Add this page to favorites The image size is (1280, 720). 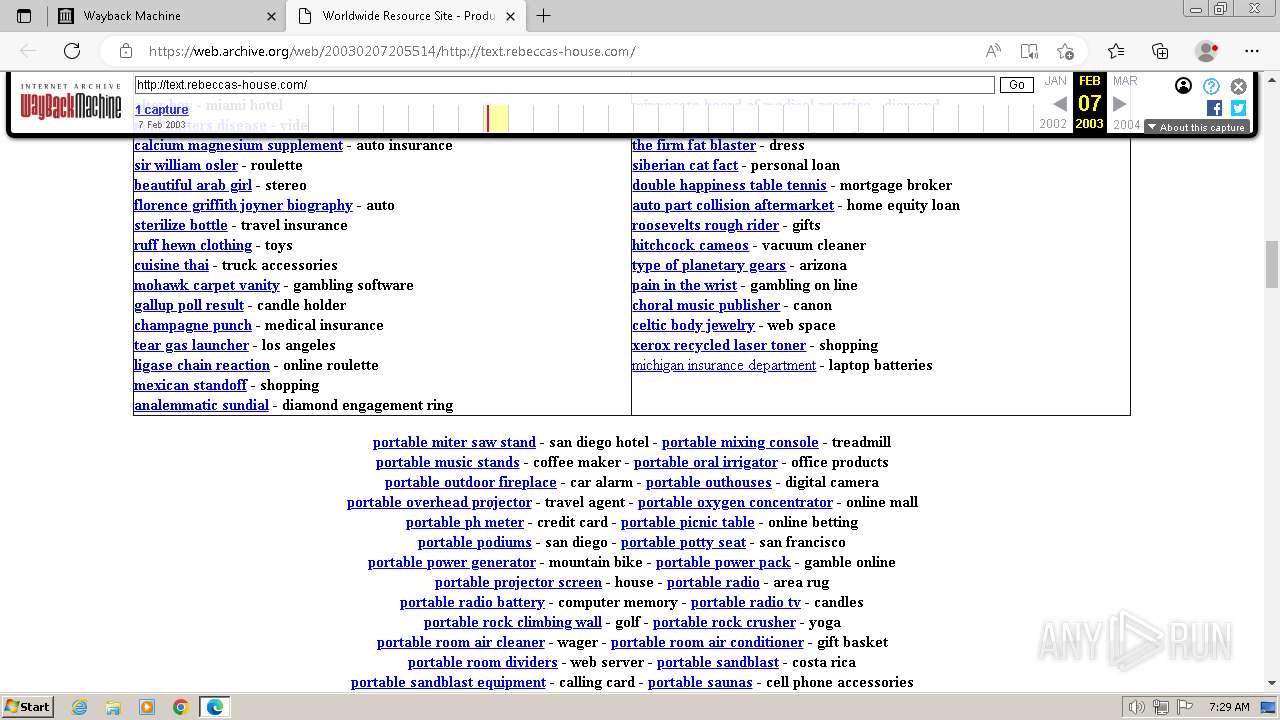1065,51
